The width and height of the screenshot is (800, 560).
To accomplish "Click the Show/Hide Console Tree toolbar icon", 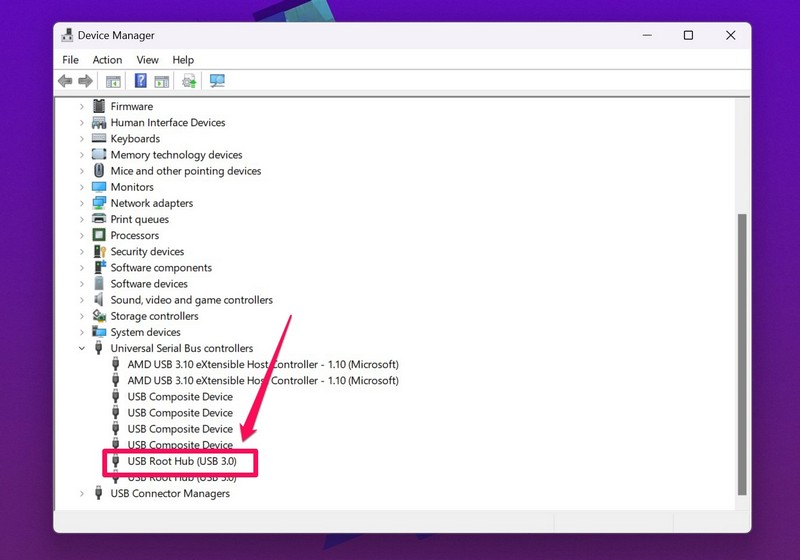I will click(x=113, y=81).
